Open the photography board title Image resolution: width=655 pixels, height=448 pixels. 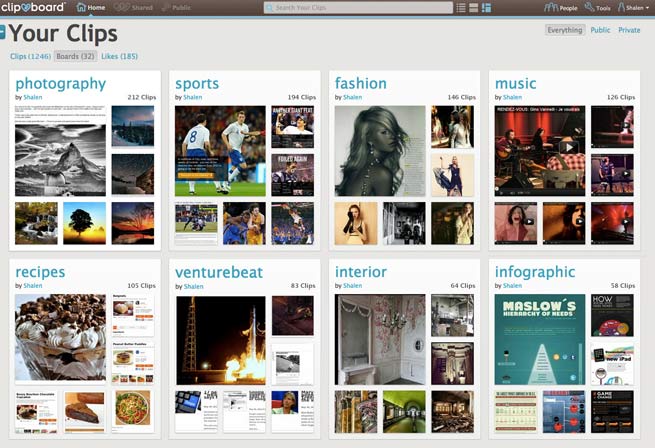[x=61, y=84]
